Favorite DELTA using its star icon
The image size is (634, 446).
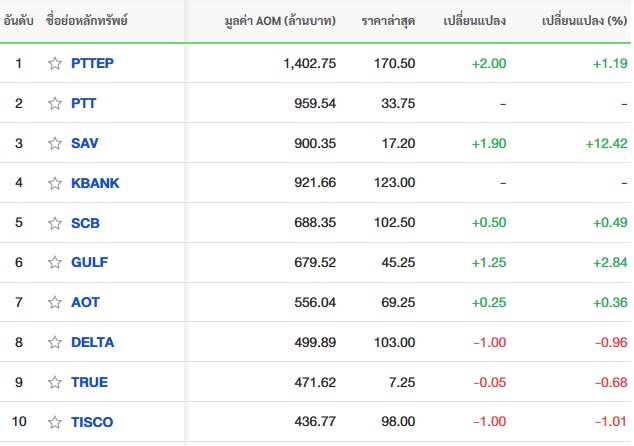point(55,342)
